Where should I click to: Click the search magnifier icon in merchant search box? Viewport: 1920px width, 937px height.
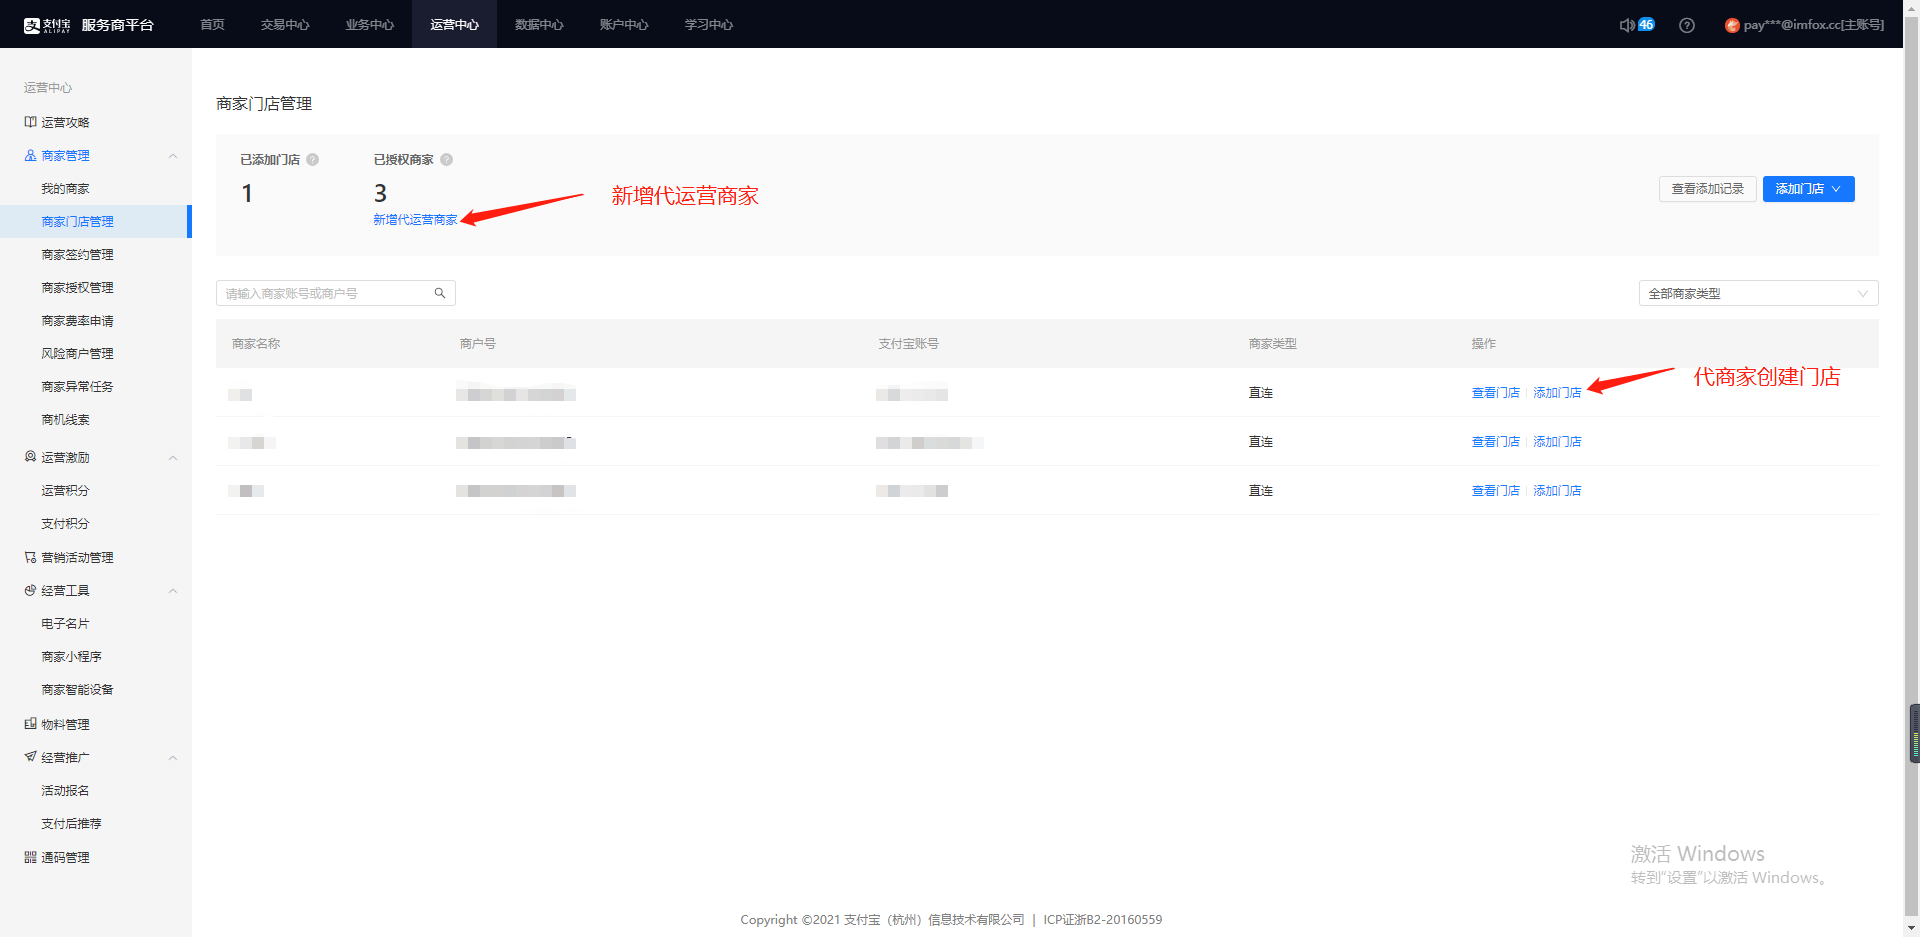[440, 293]
